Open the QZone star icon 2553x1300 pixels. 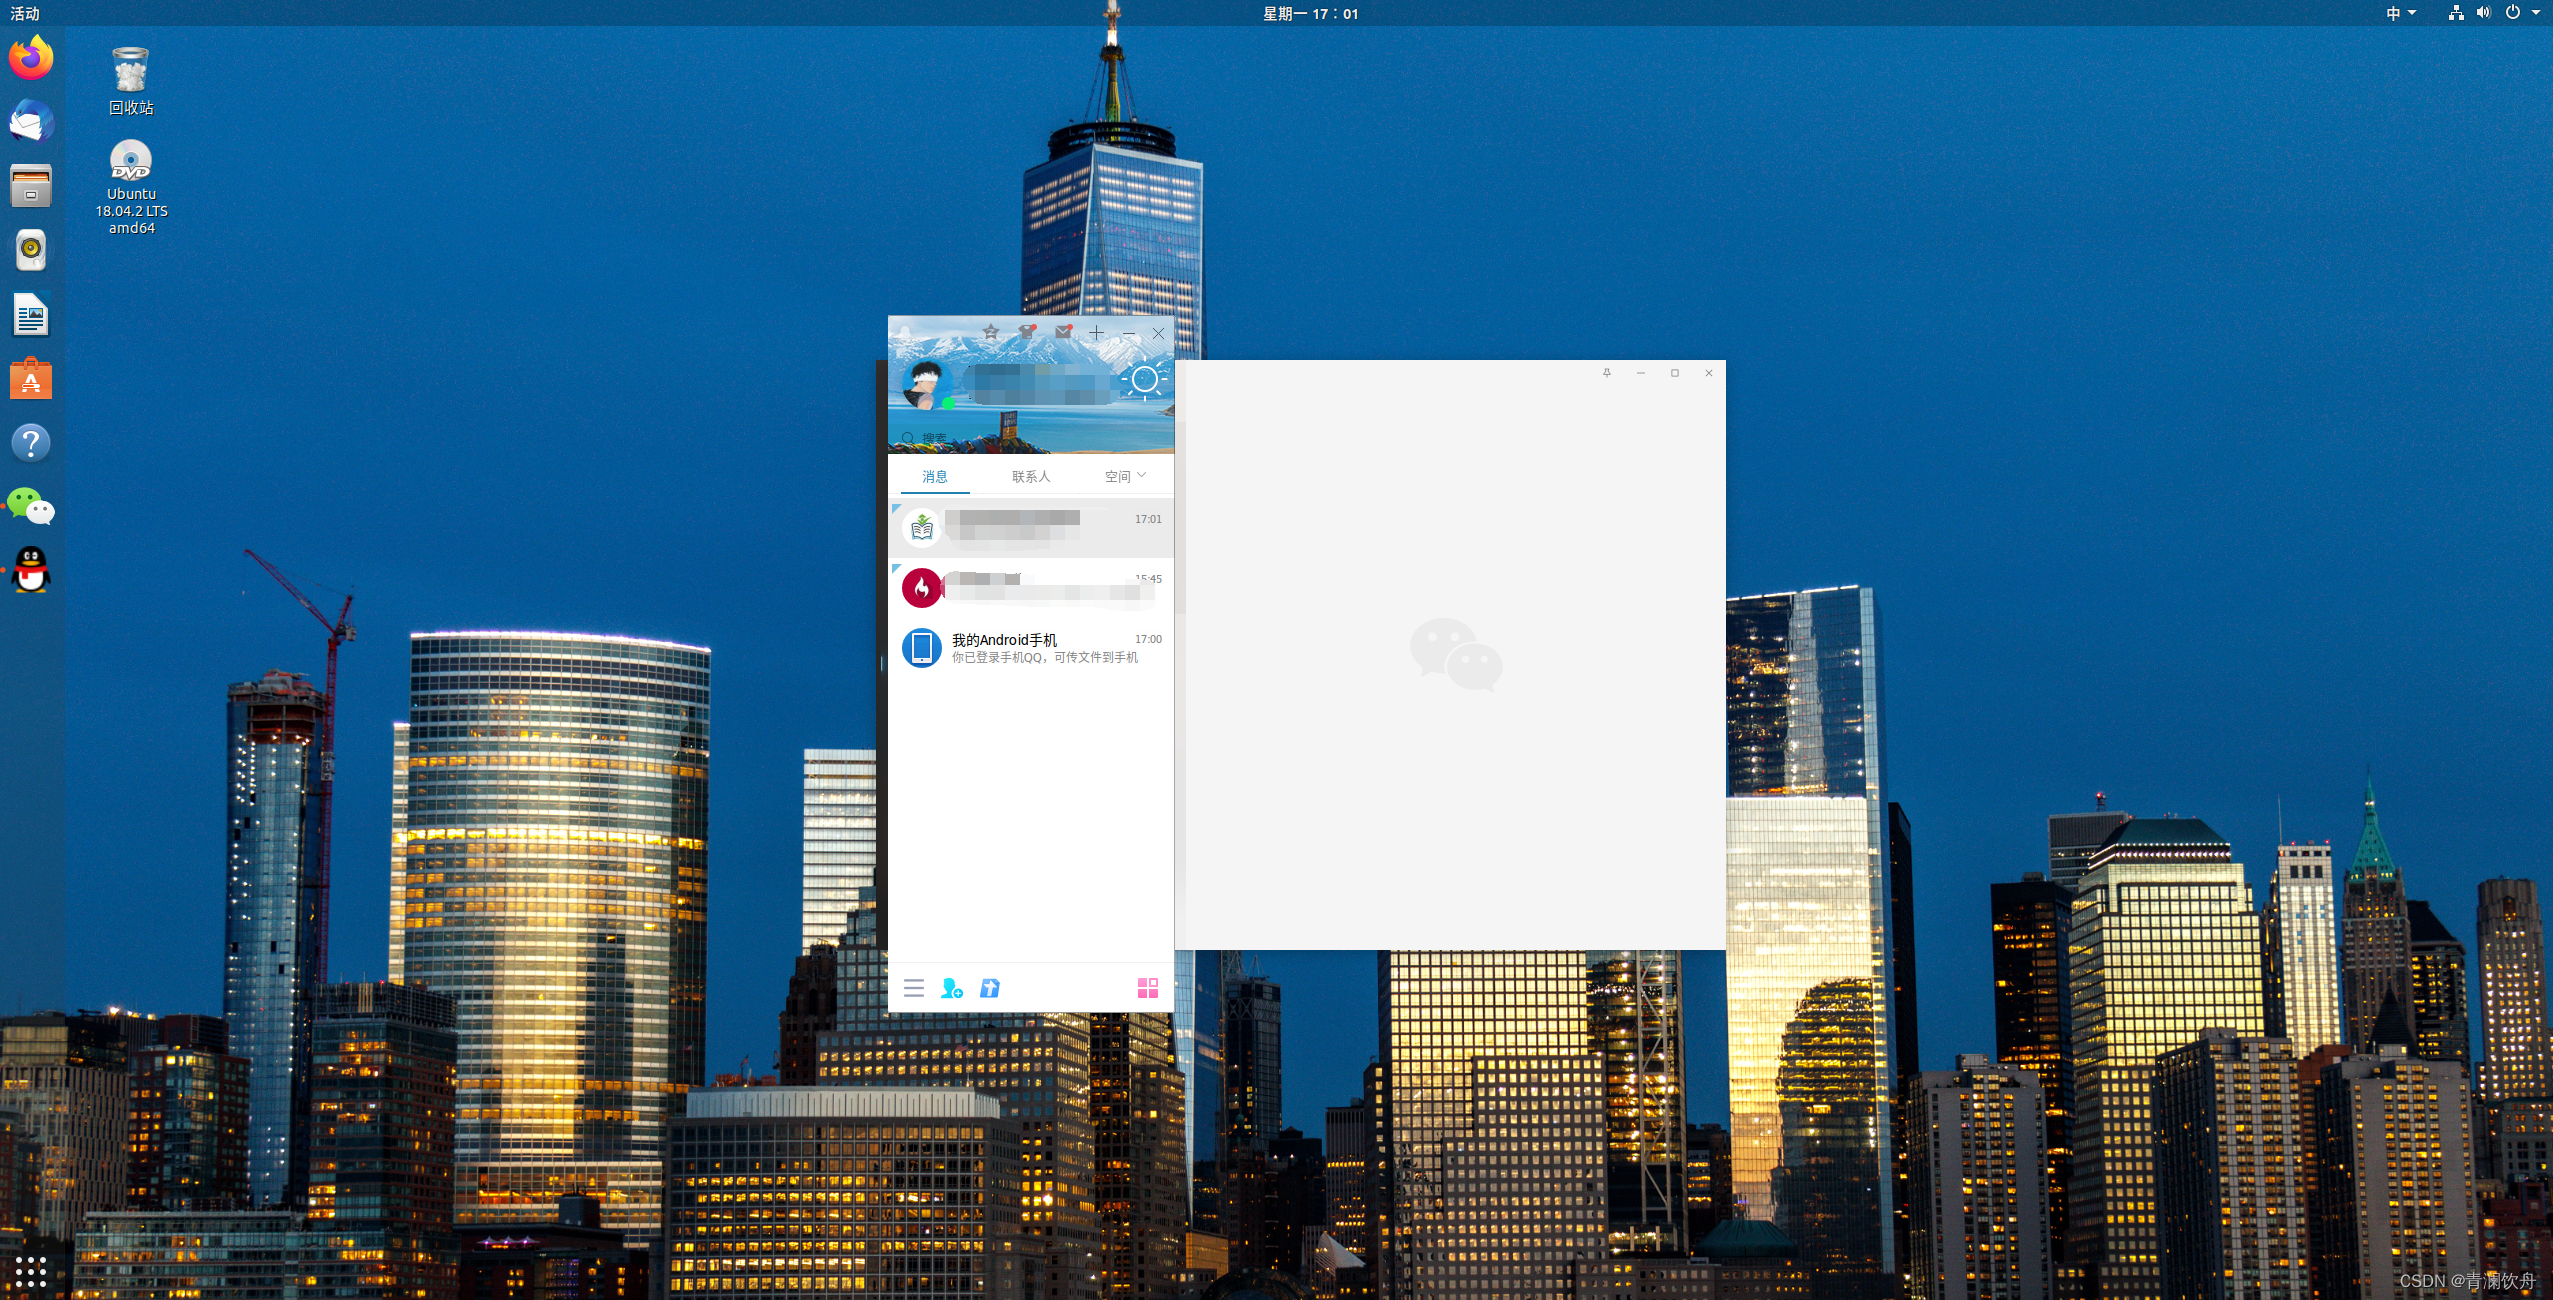coord(990,333)
